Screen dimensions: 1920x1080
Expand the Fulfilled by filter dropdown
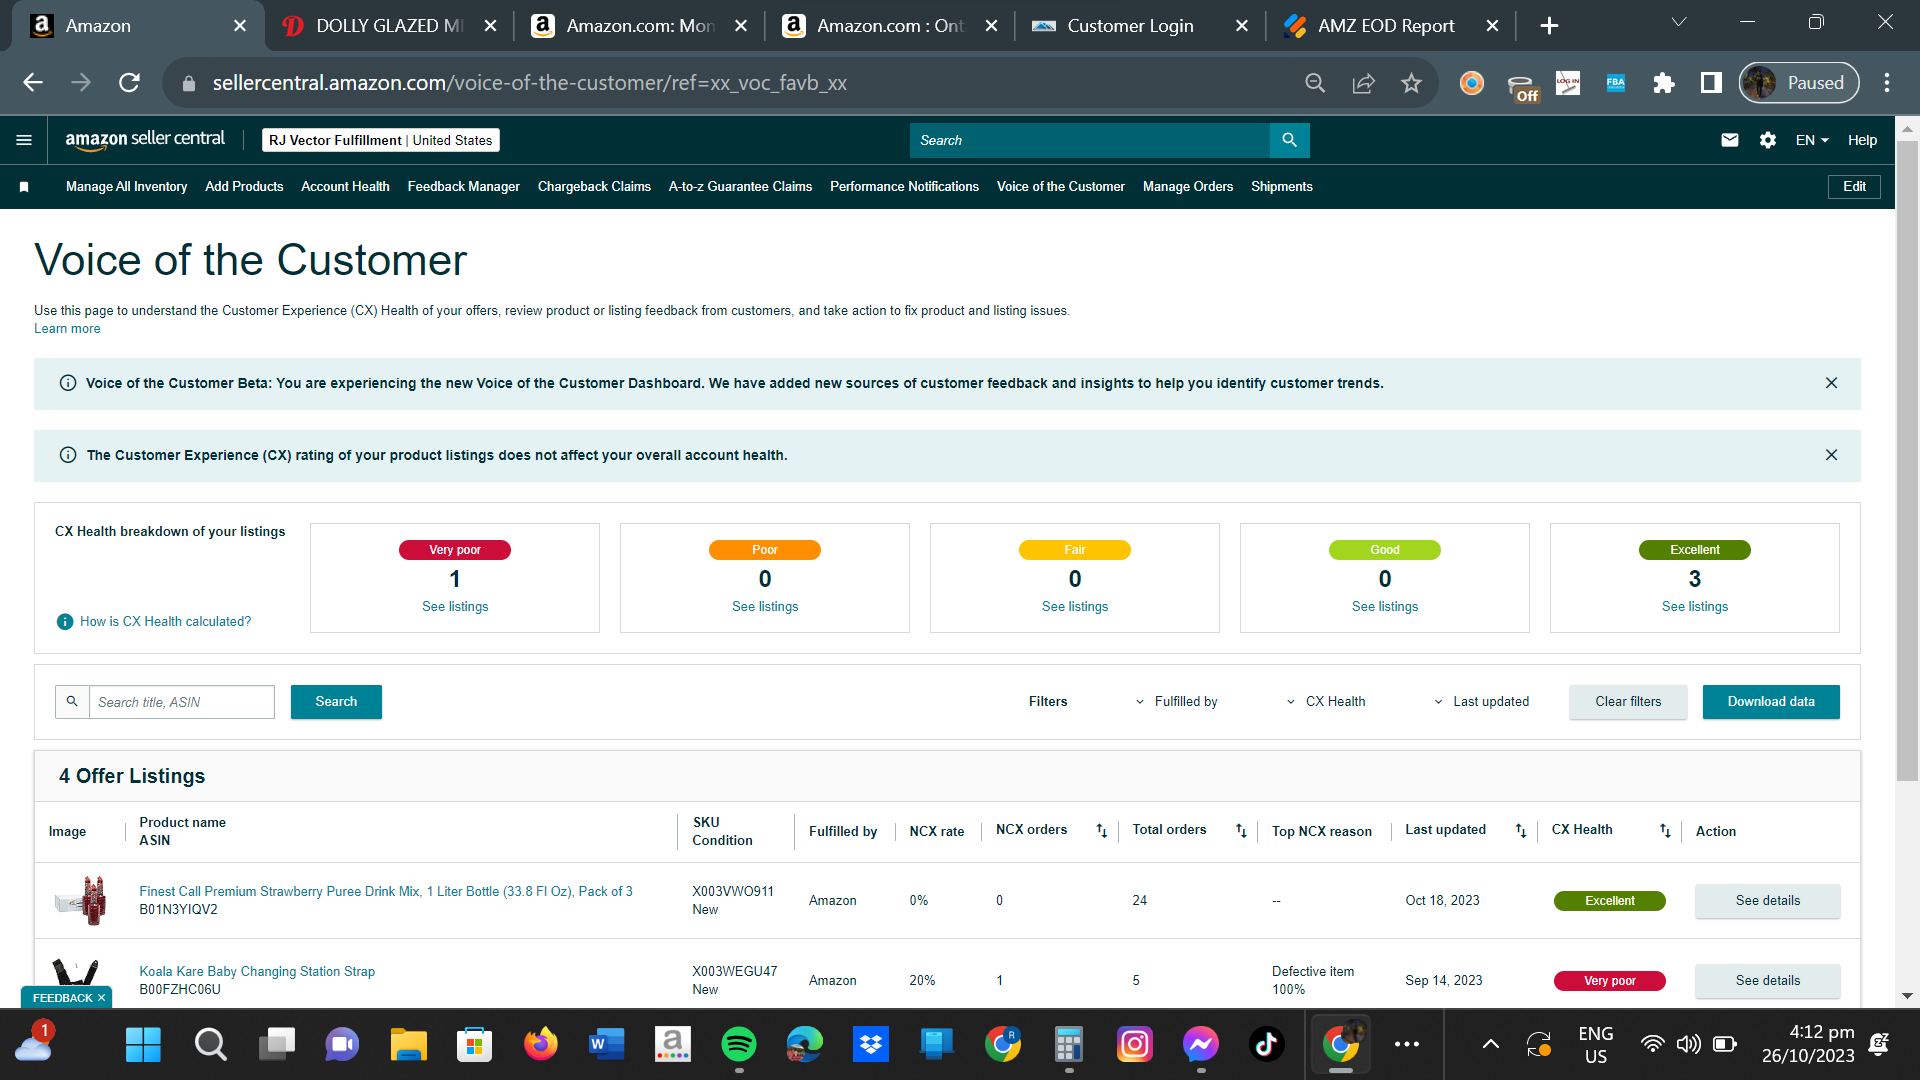(x=1176, y=702)
